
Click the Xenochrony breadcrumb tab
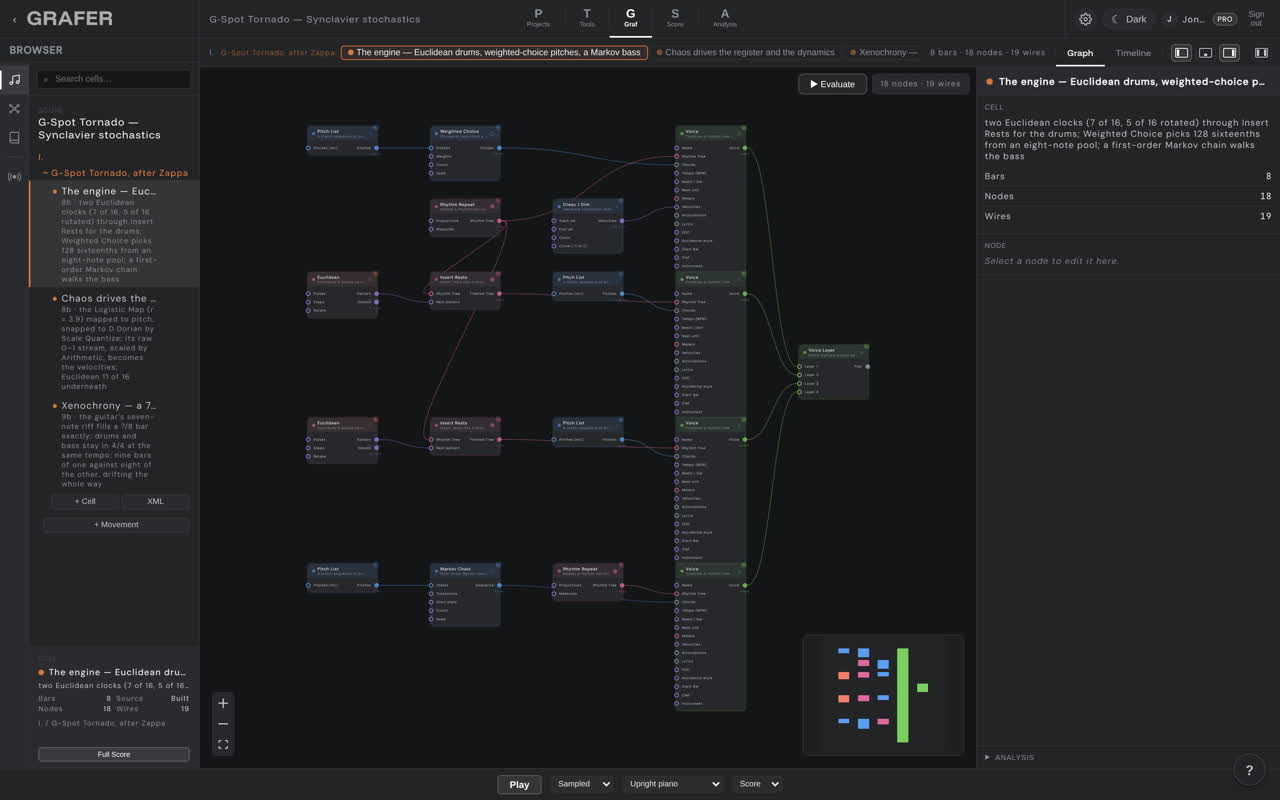point(884,53)
